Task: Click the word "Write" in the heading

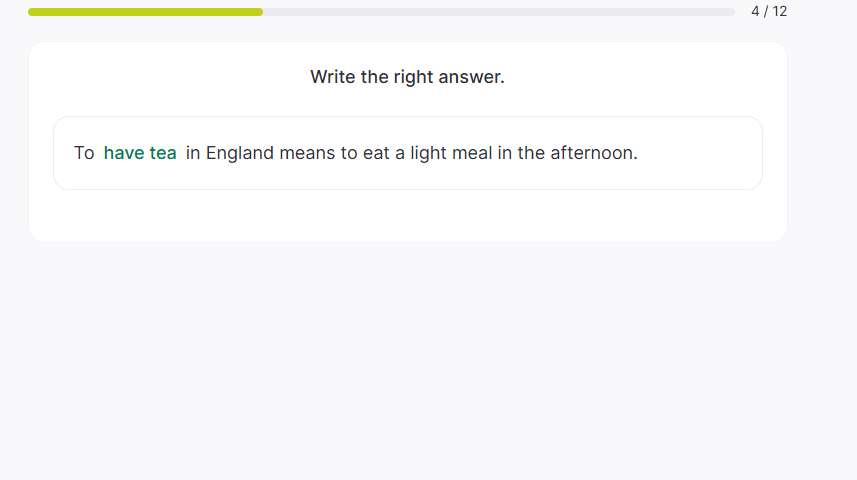Action: (x=333, y=77)
